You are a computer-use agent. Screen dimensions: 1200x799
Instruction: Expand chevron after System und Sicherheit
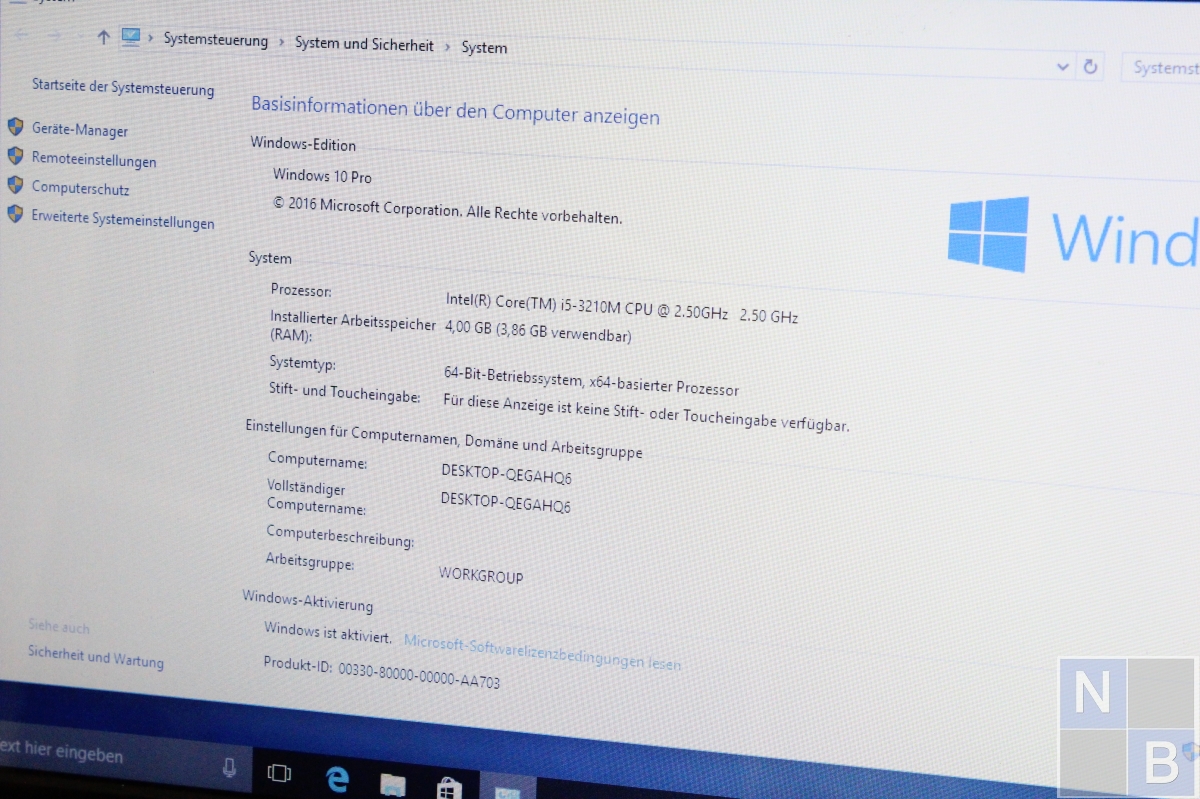447,46
